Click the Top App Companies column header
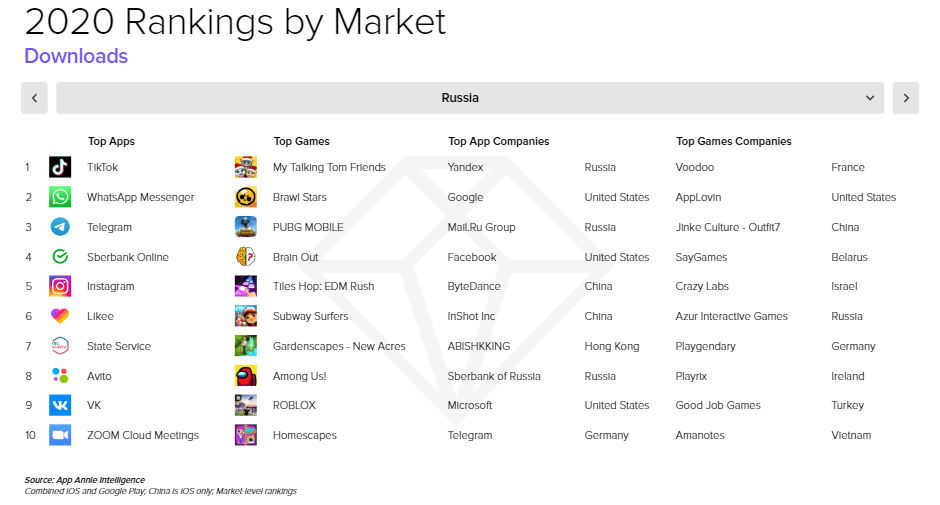The width and height of the screenshot is (940, 505). [499, 141]
